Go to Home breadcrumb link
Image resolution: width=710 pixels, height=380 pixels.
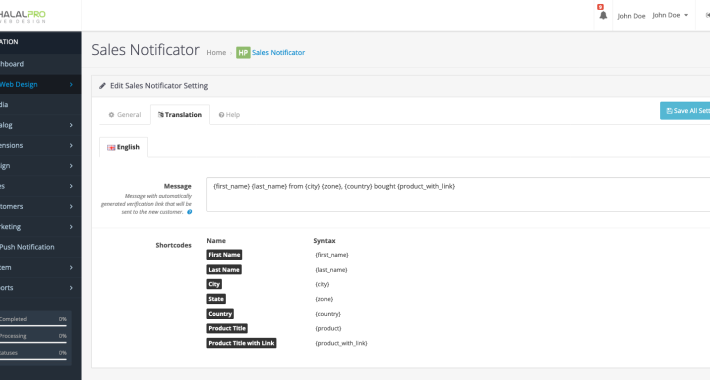(216, 53)
